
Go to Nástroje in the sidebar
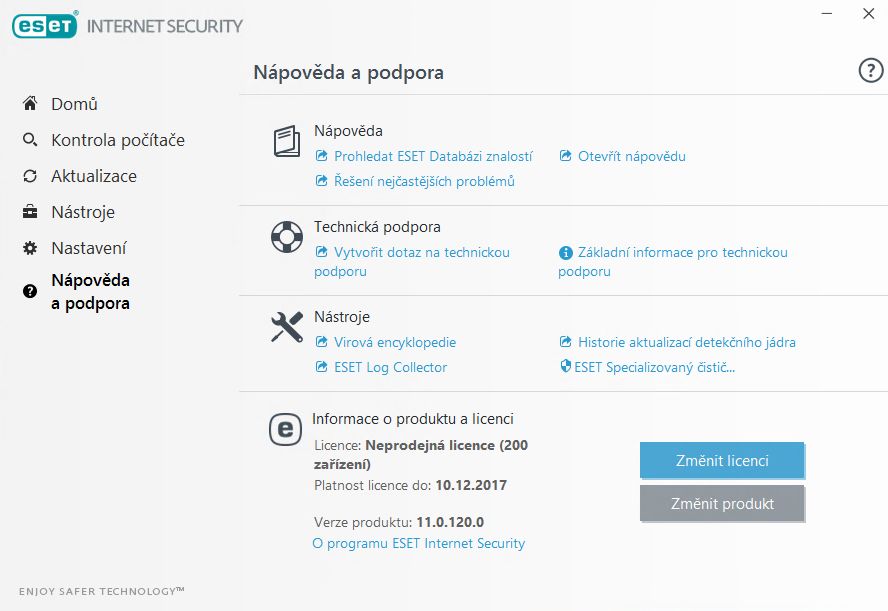click(83, 212)
